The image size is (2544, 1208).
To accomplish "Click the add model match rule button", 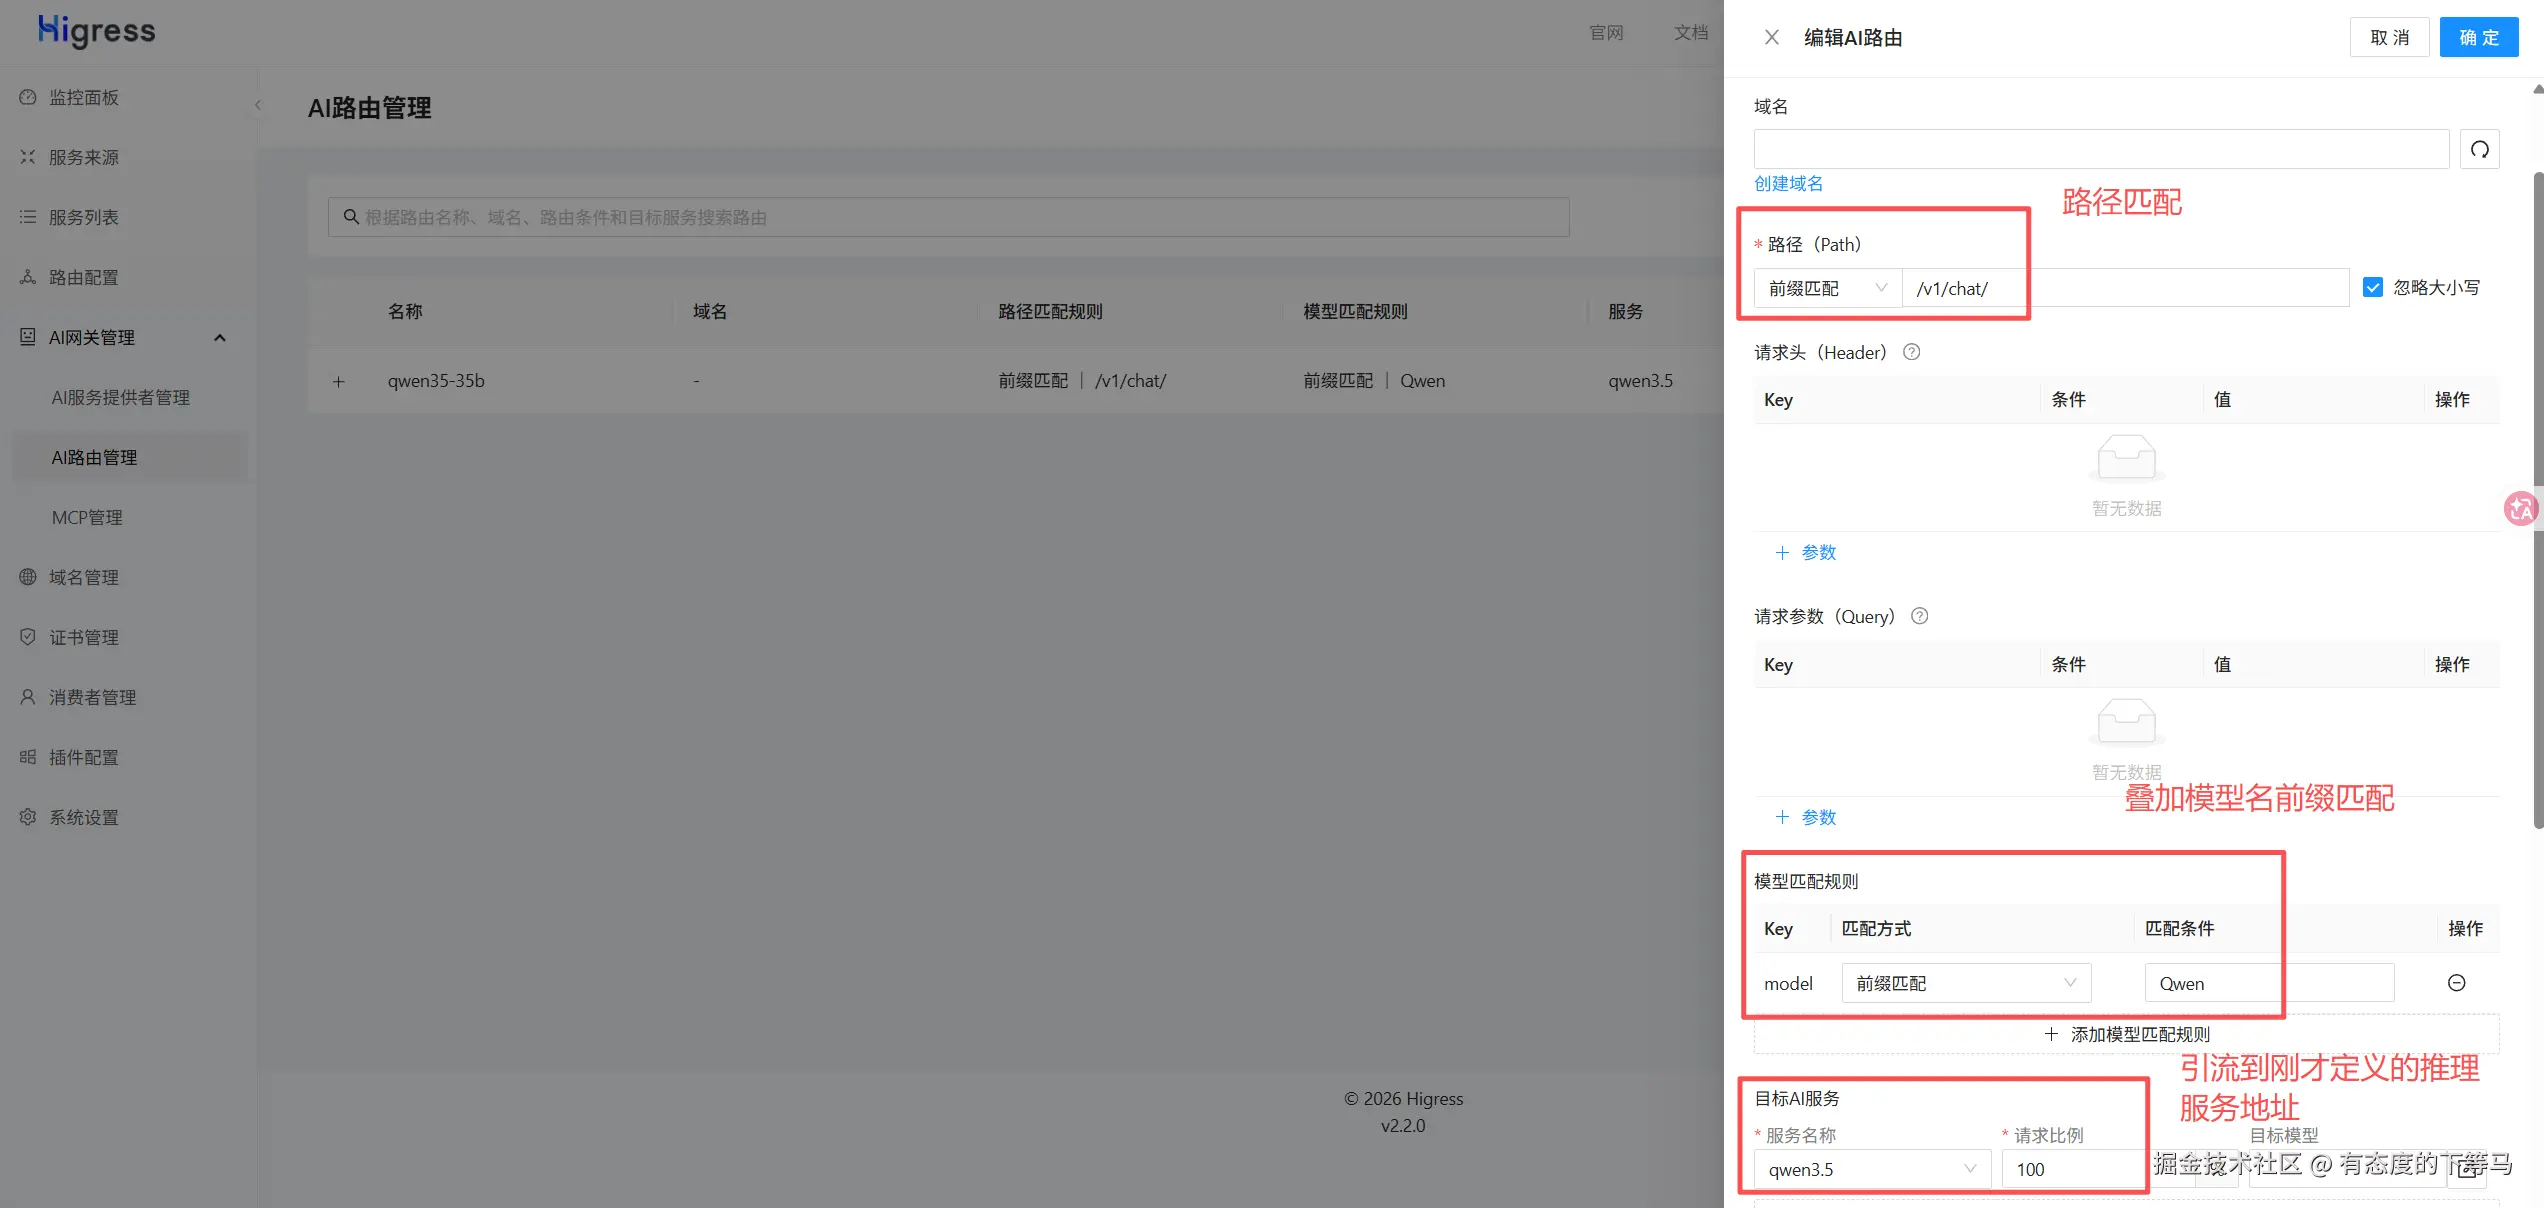I will point(2126,1034).
